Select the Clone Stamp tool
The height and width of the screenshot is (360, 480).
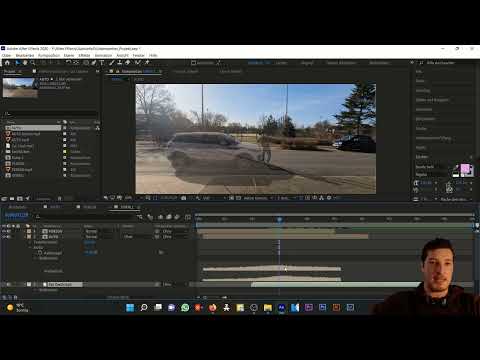coord(120,63)
